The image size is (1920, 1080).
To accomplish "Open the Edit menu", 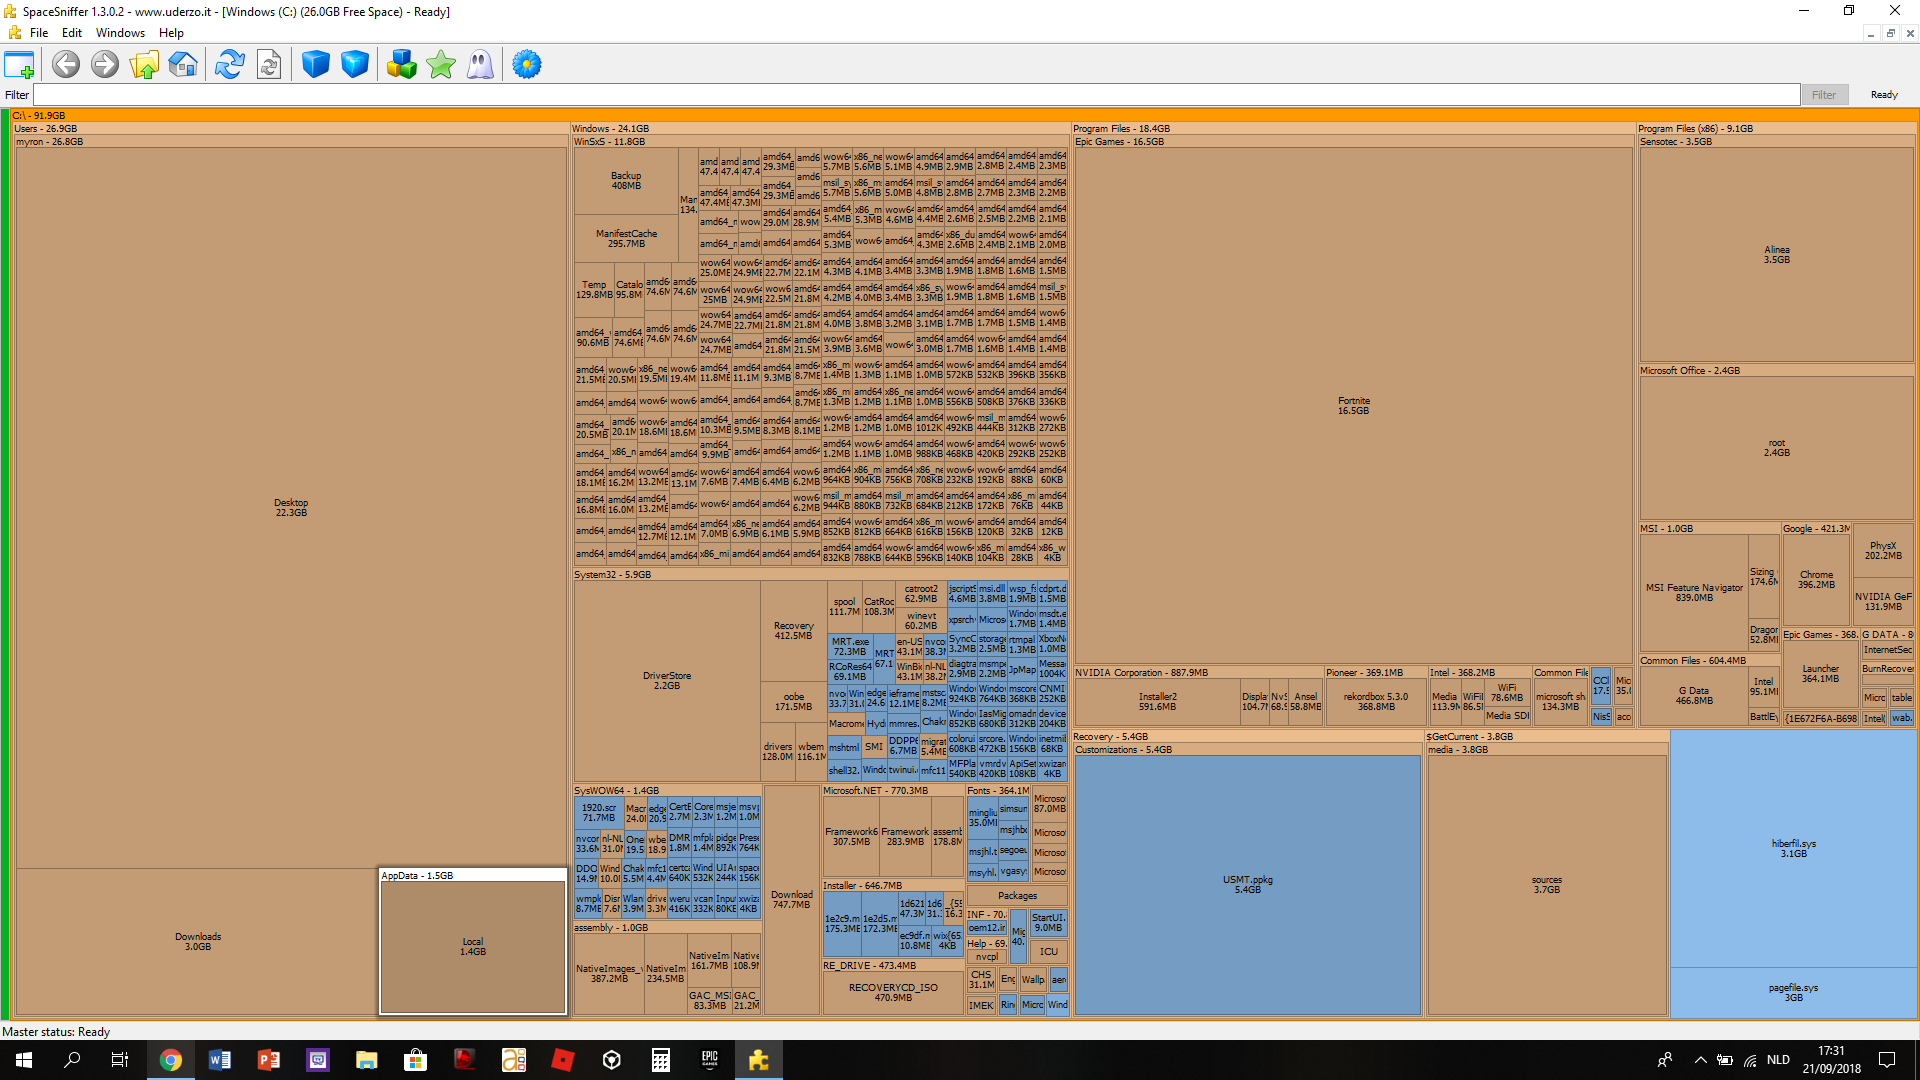I will 72,33.
